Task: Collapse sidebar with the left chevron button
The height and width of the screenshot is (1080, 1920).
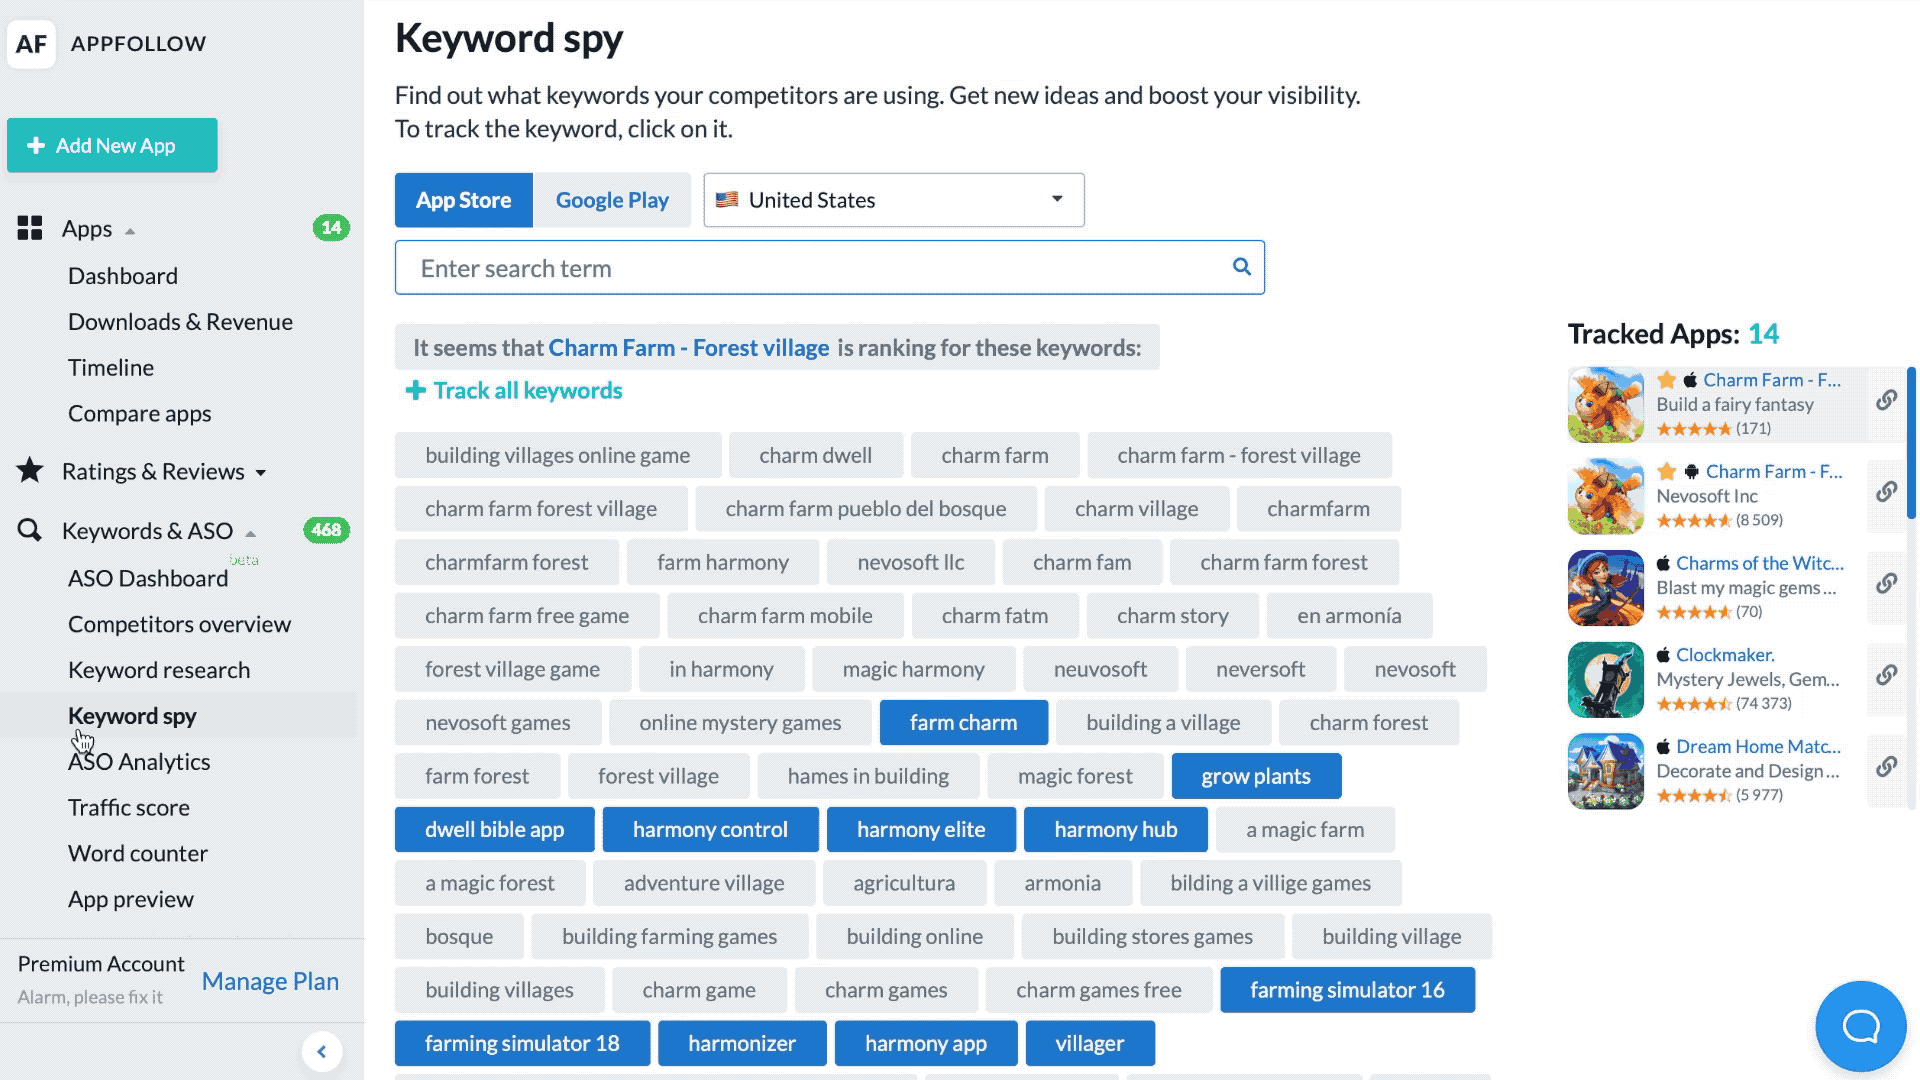Action: (x=322, y=1051)
